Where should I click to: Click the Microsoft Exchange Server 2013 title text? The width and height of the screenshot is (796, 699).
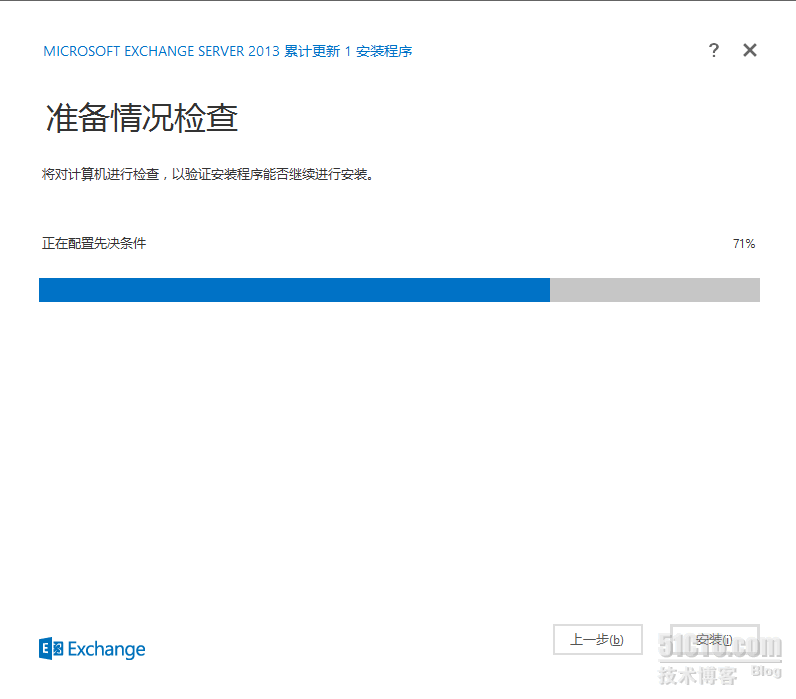[227, 51]
